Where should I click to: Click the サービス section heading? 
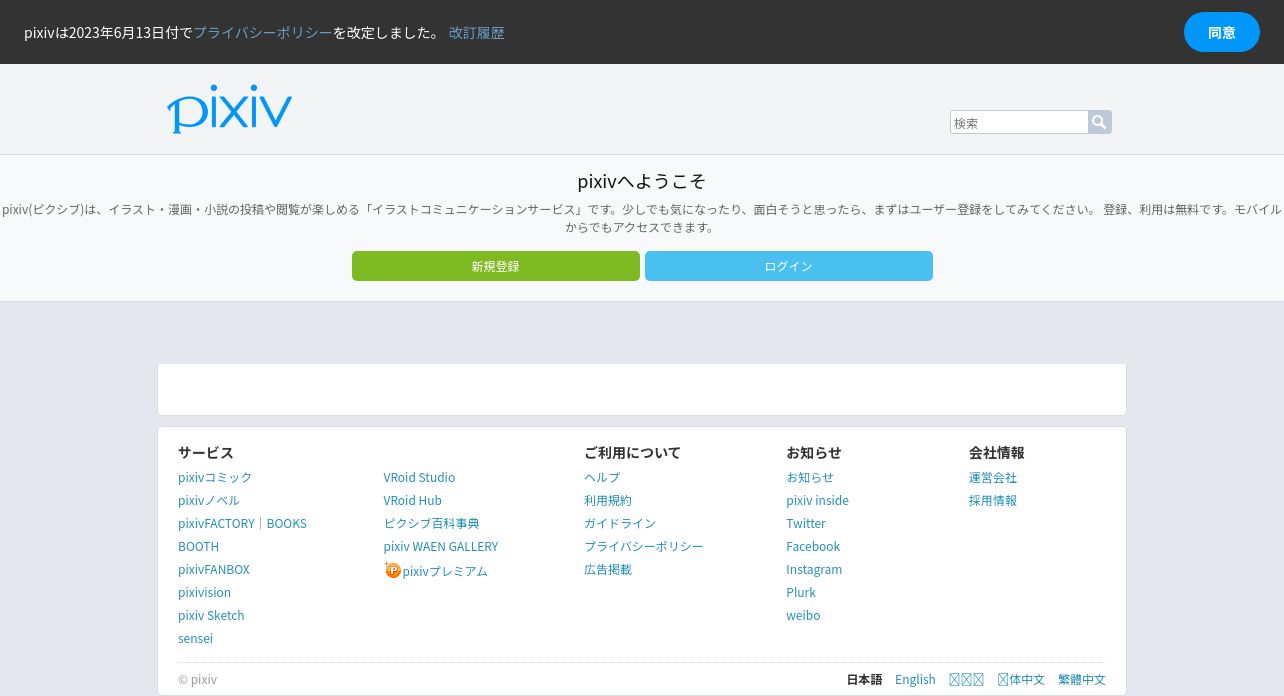(x=206, y=452)
